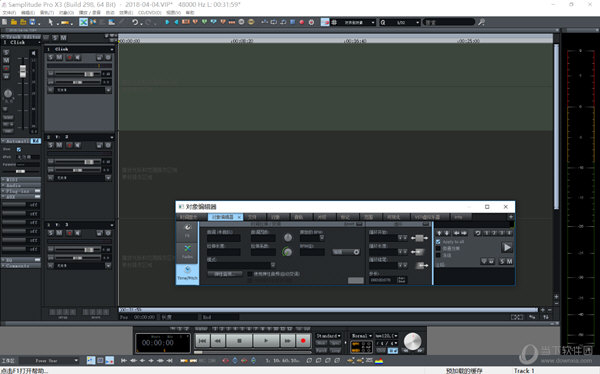Open the tempo bpm dropdown in transport
The height and width of the screenshot is (374, 600).
[386, 336]
